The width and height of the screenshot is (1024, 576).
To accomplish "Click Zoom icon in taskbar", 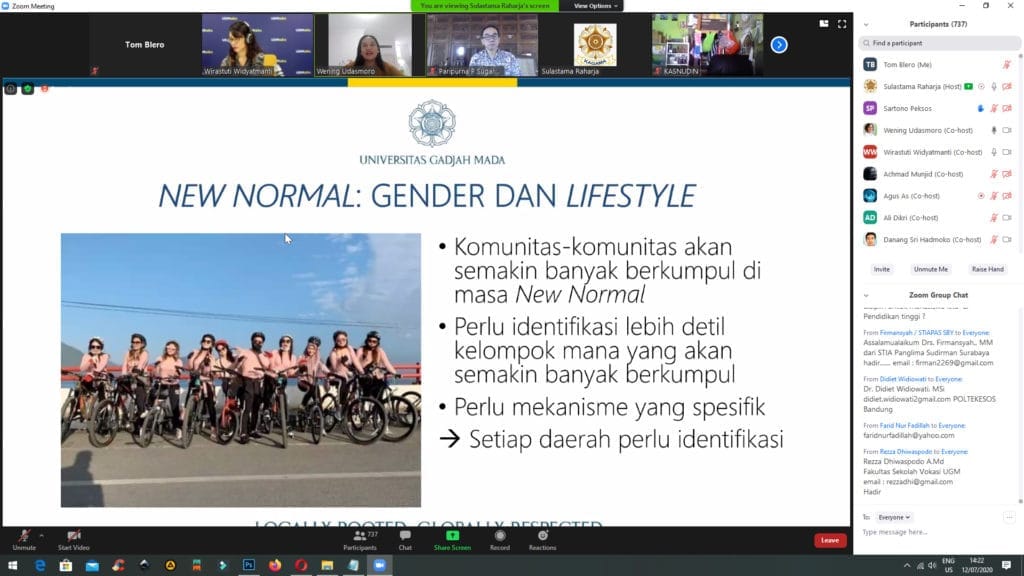I will [379, 565].
